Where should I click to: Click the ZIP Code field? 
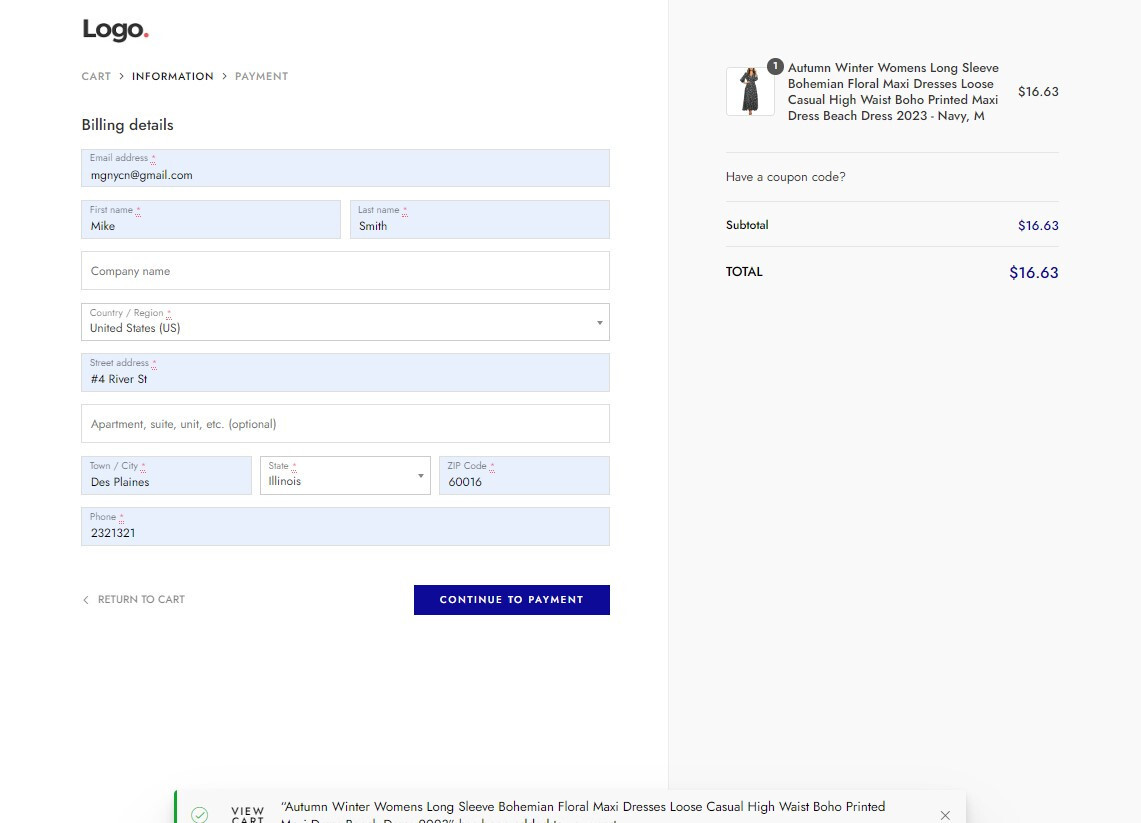click(524, 475)
